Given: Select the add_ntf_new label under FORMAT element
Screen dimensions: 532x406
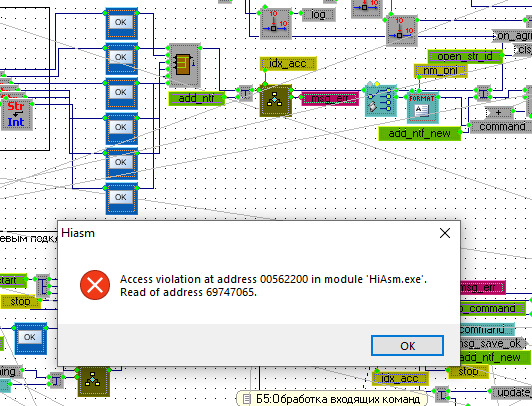Looking at the screenshot, I should 420,133.
